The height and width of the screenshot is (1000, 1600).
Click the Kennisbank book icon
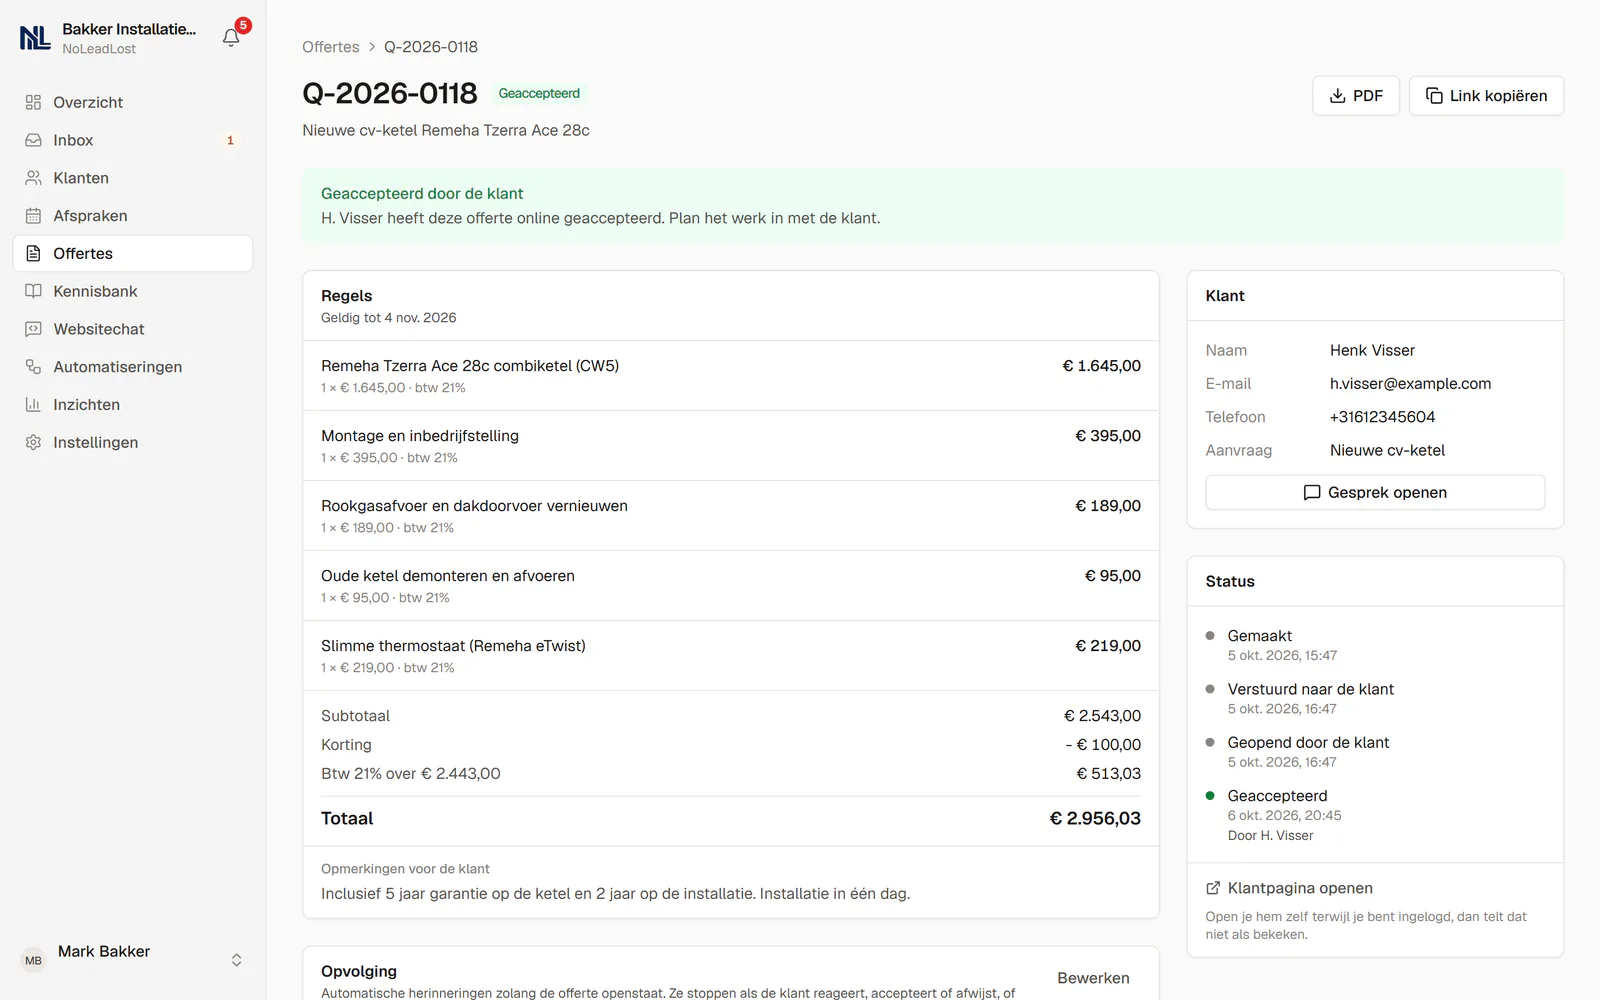pyautogui.click(x=33, y=291)
